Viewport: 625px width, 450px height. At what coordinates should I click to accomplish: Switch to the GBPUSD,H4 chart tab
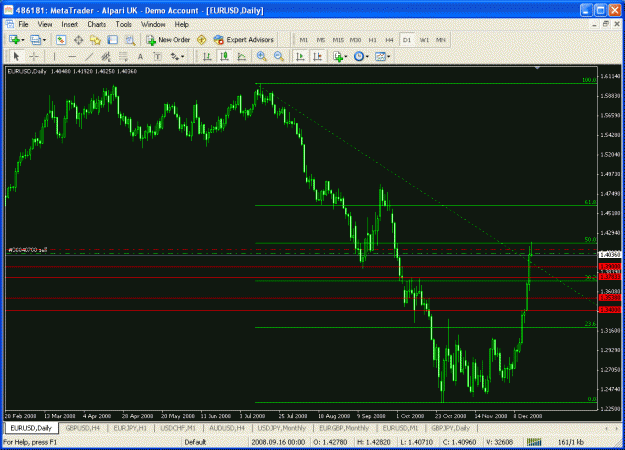click(x=83, y=428)
